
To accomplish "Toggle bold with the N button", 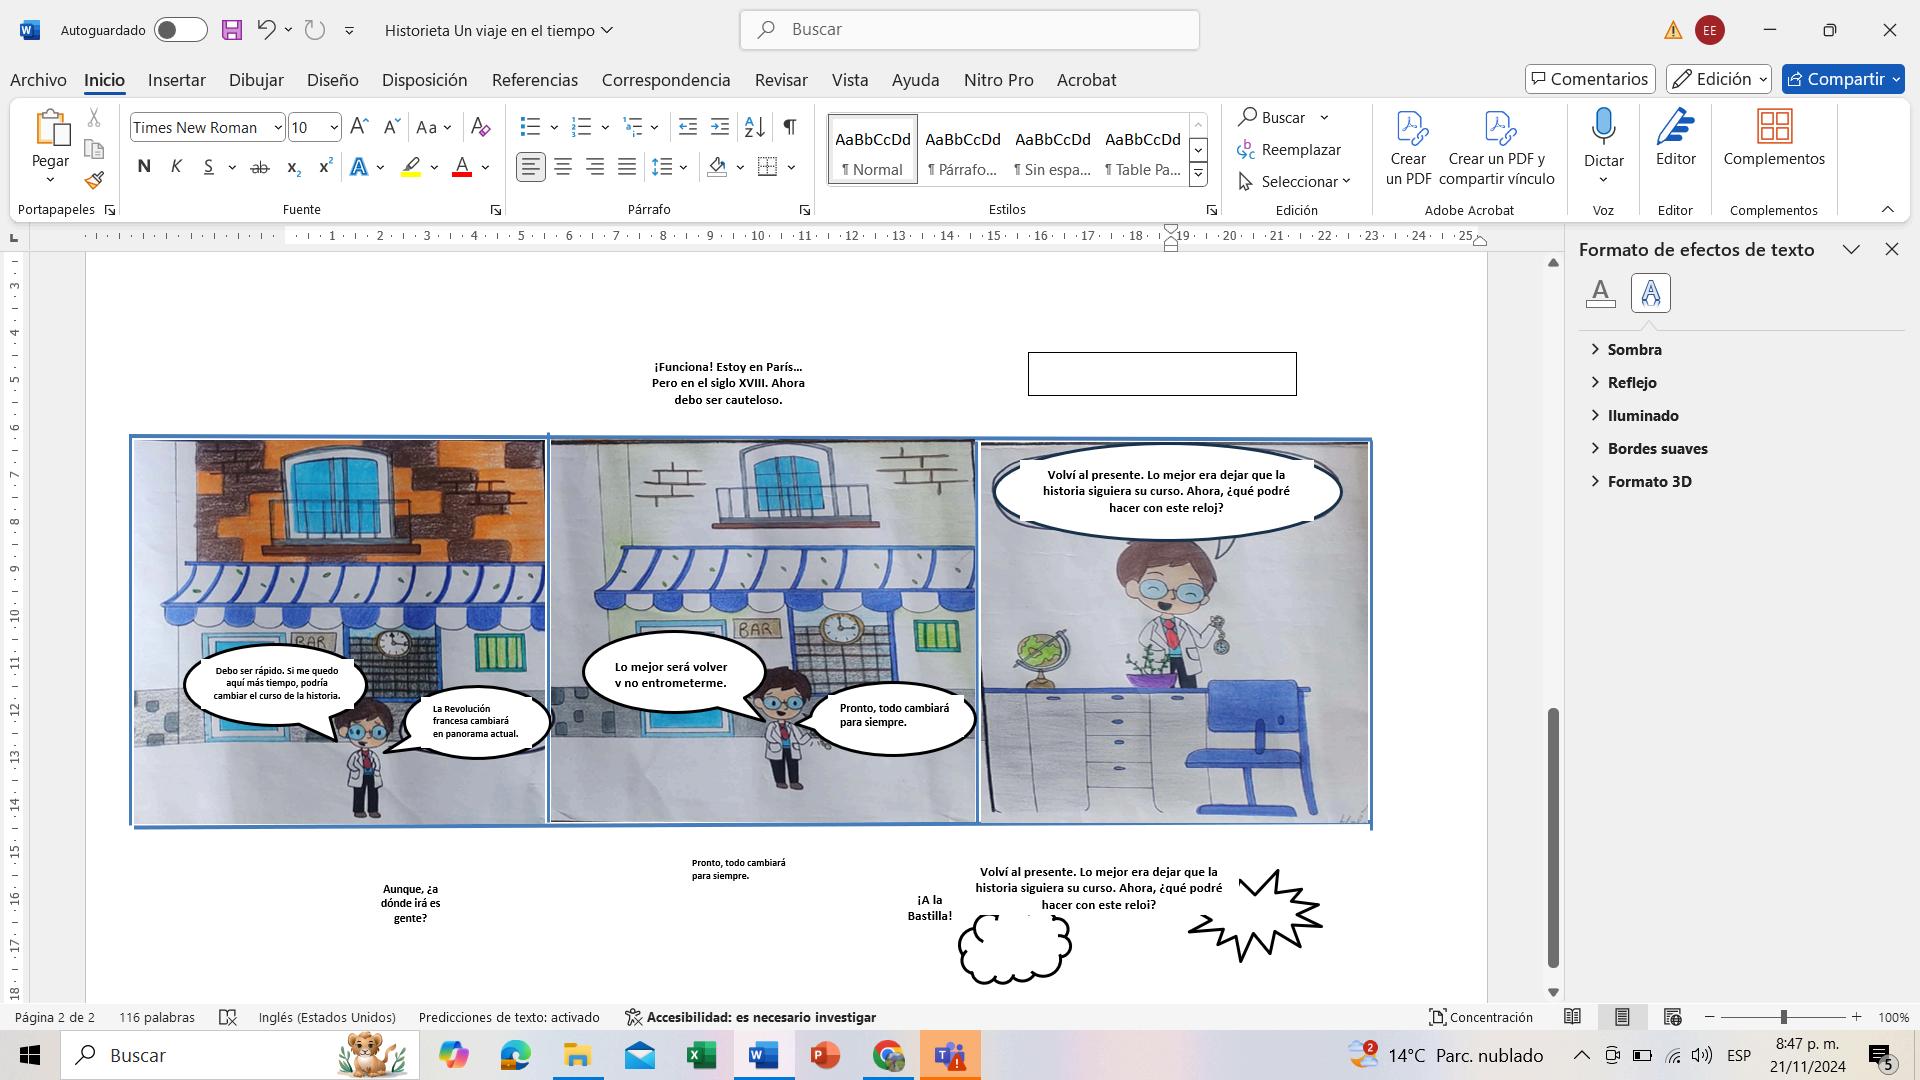I will click(144, 167).
